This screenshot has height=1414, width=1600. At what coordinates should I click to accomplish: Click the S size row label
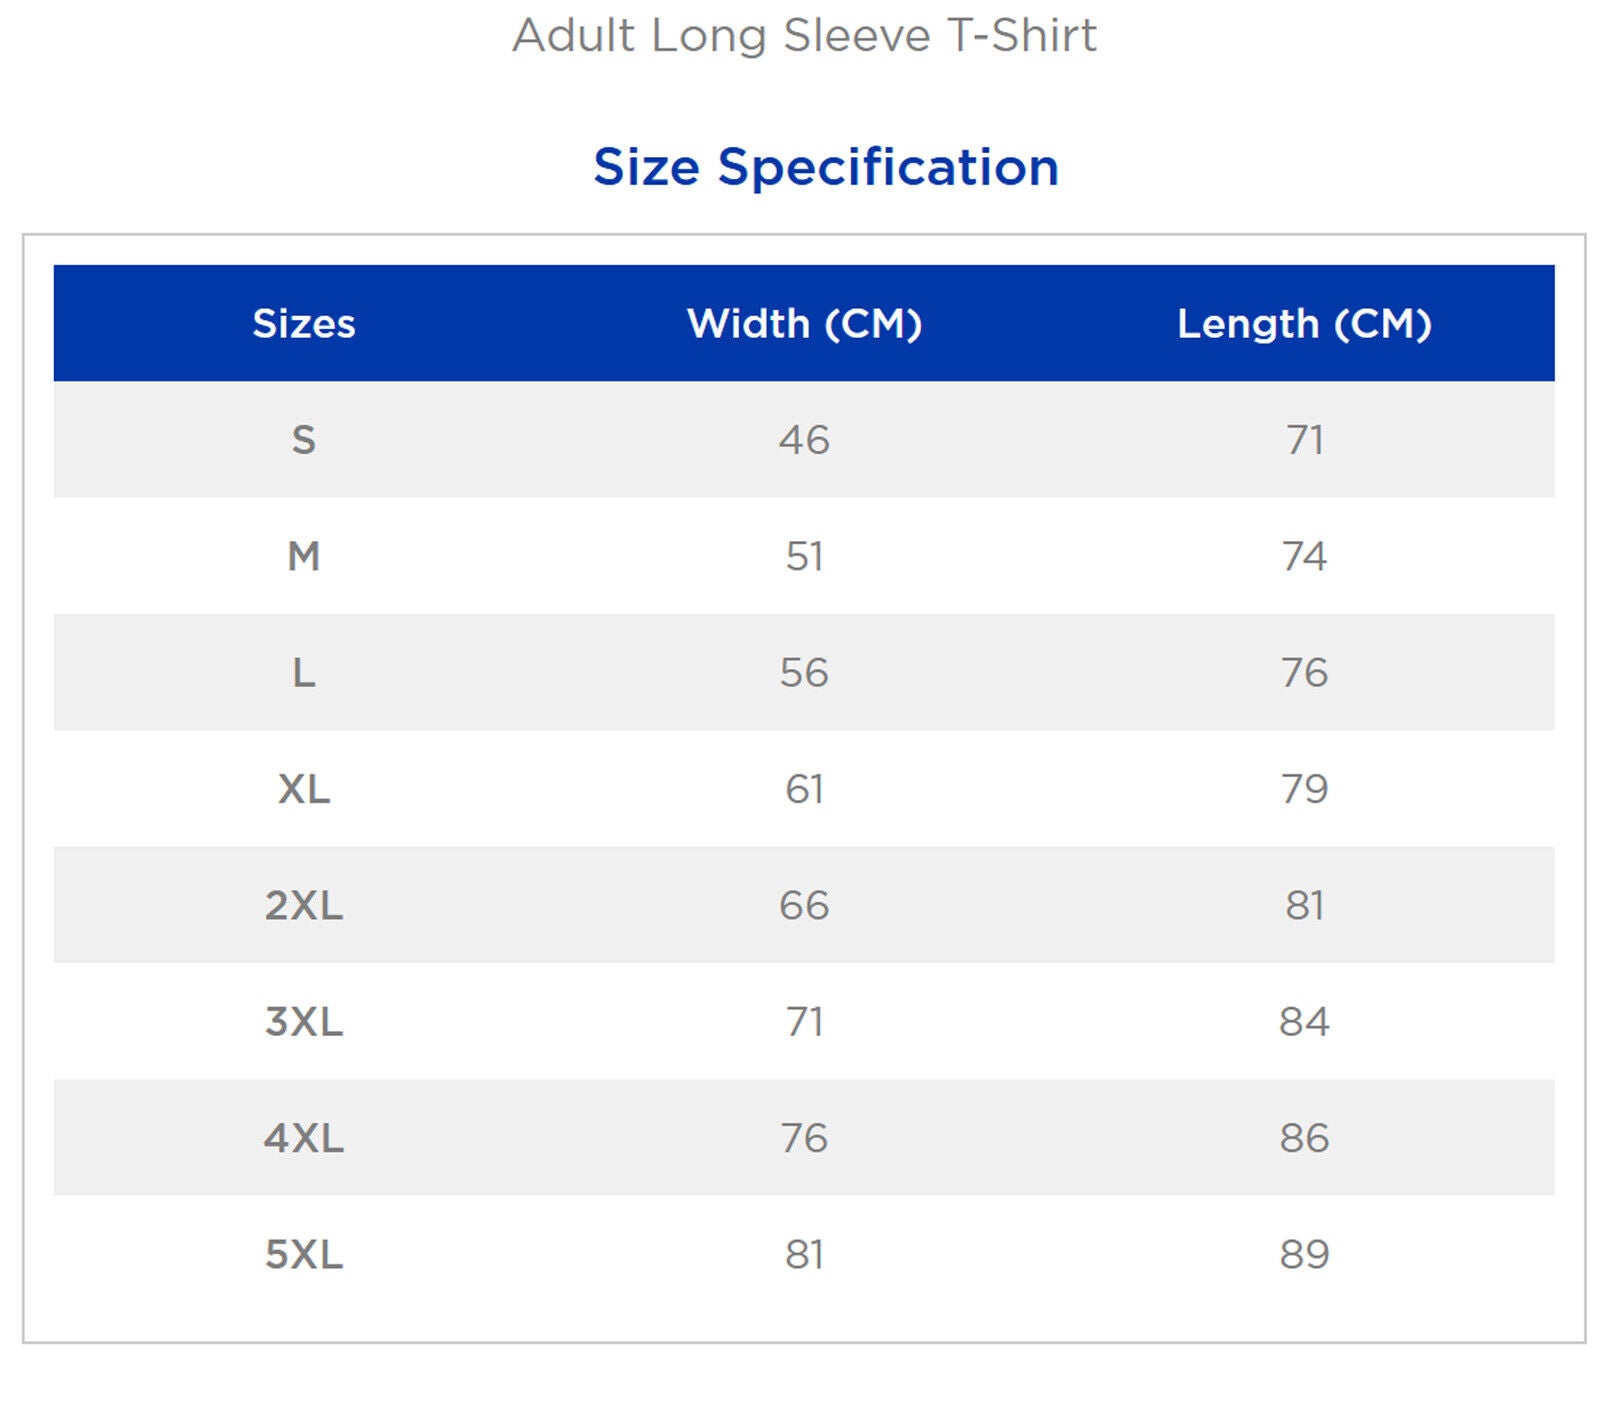pyautogui.click(x=304, y=440)
